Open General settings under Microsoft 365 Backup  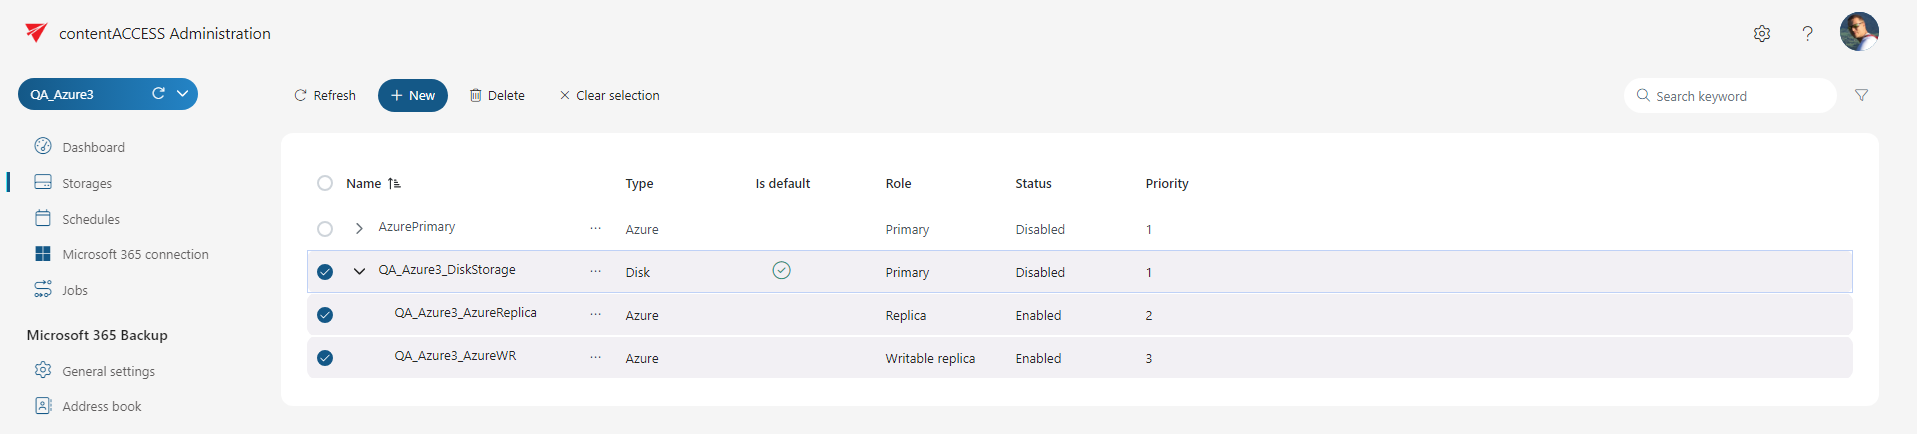point(95,371)
